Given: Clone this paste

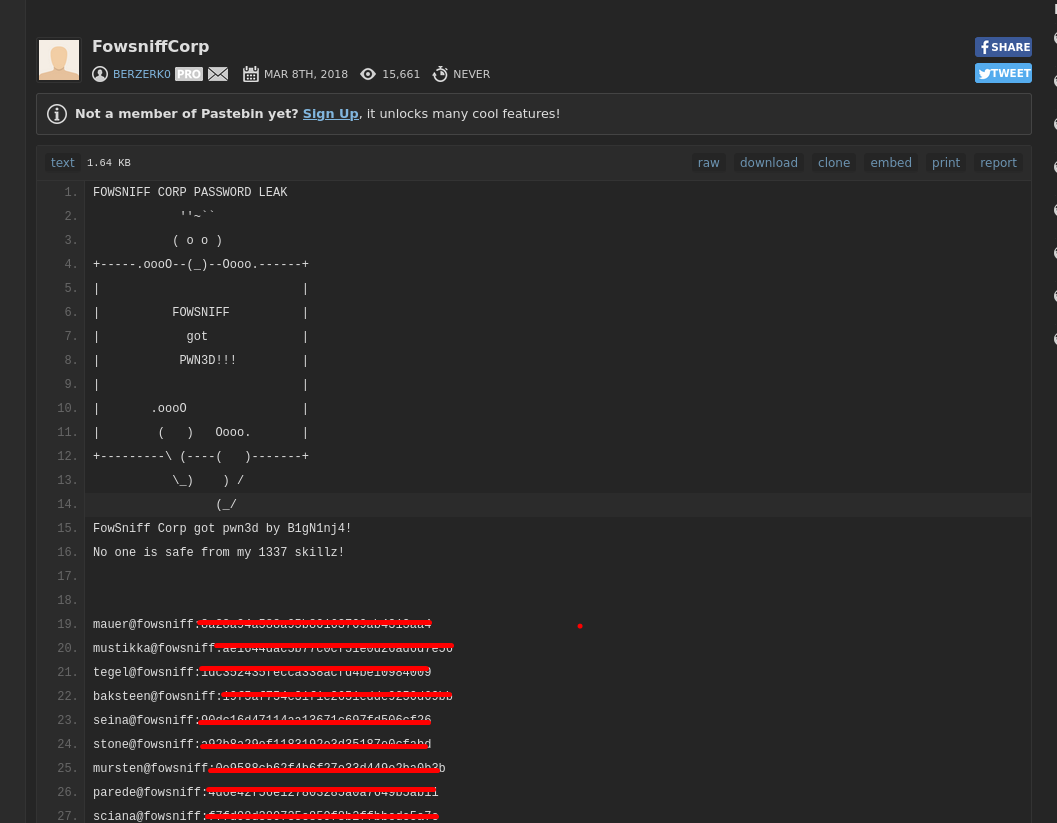Looking at the screenshot, I should click(833, 163).
